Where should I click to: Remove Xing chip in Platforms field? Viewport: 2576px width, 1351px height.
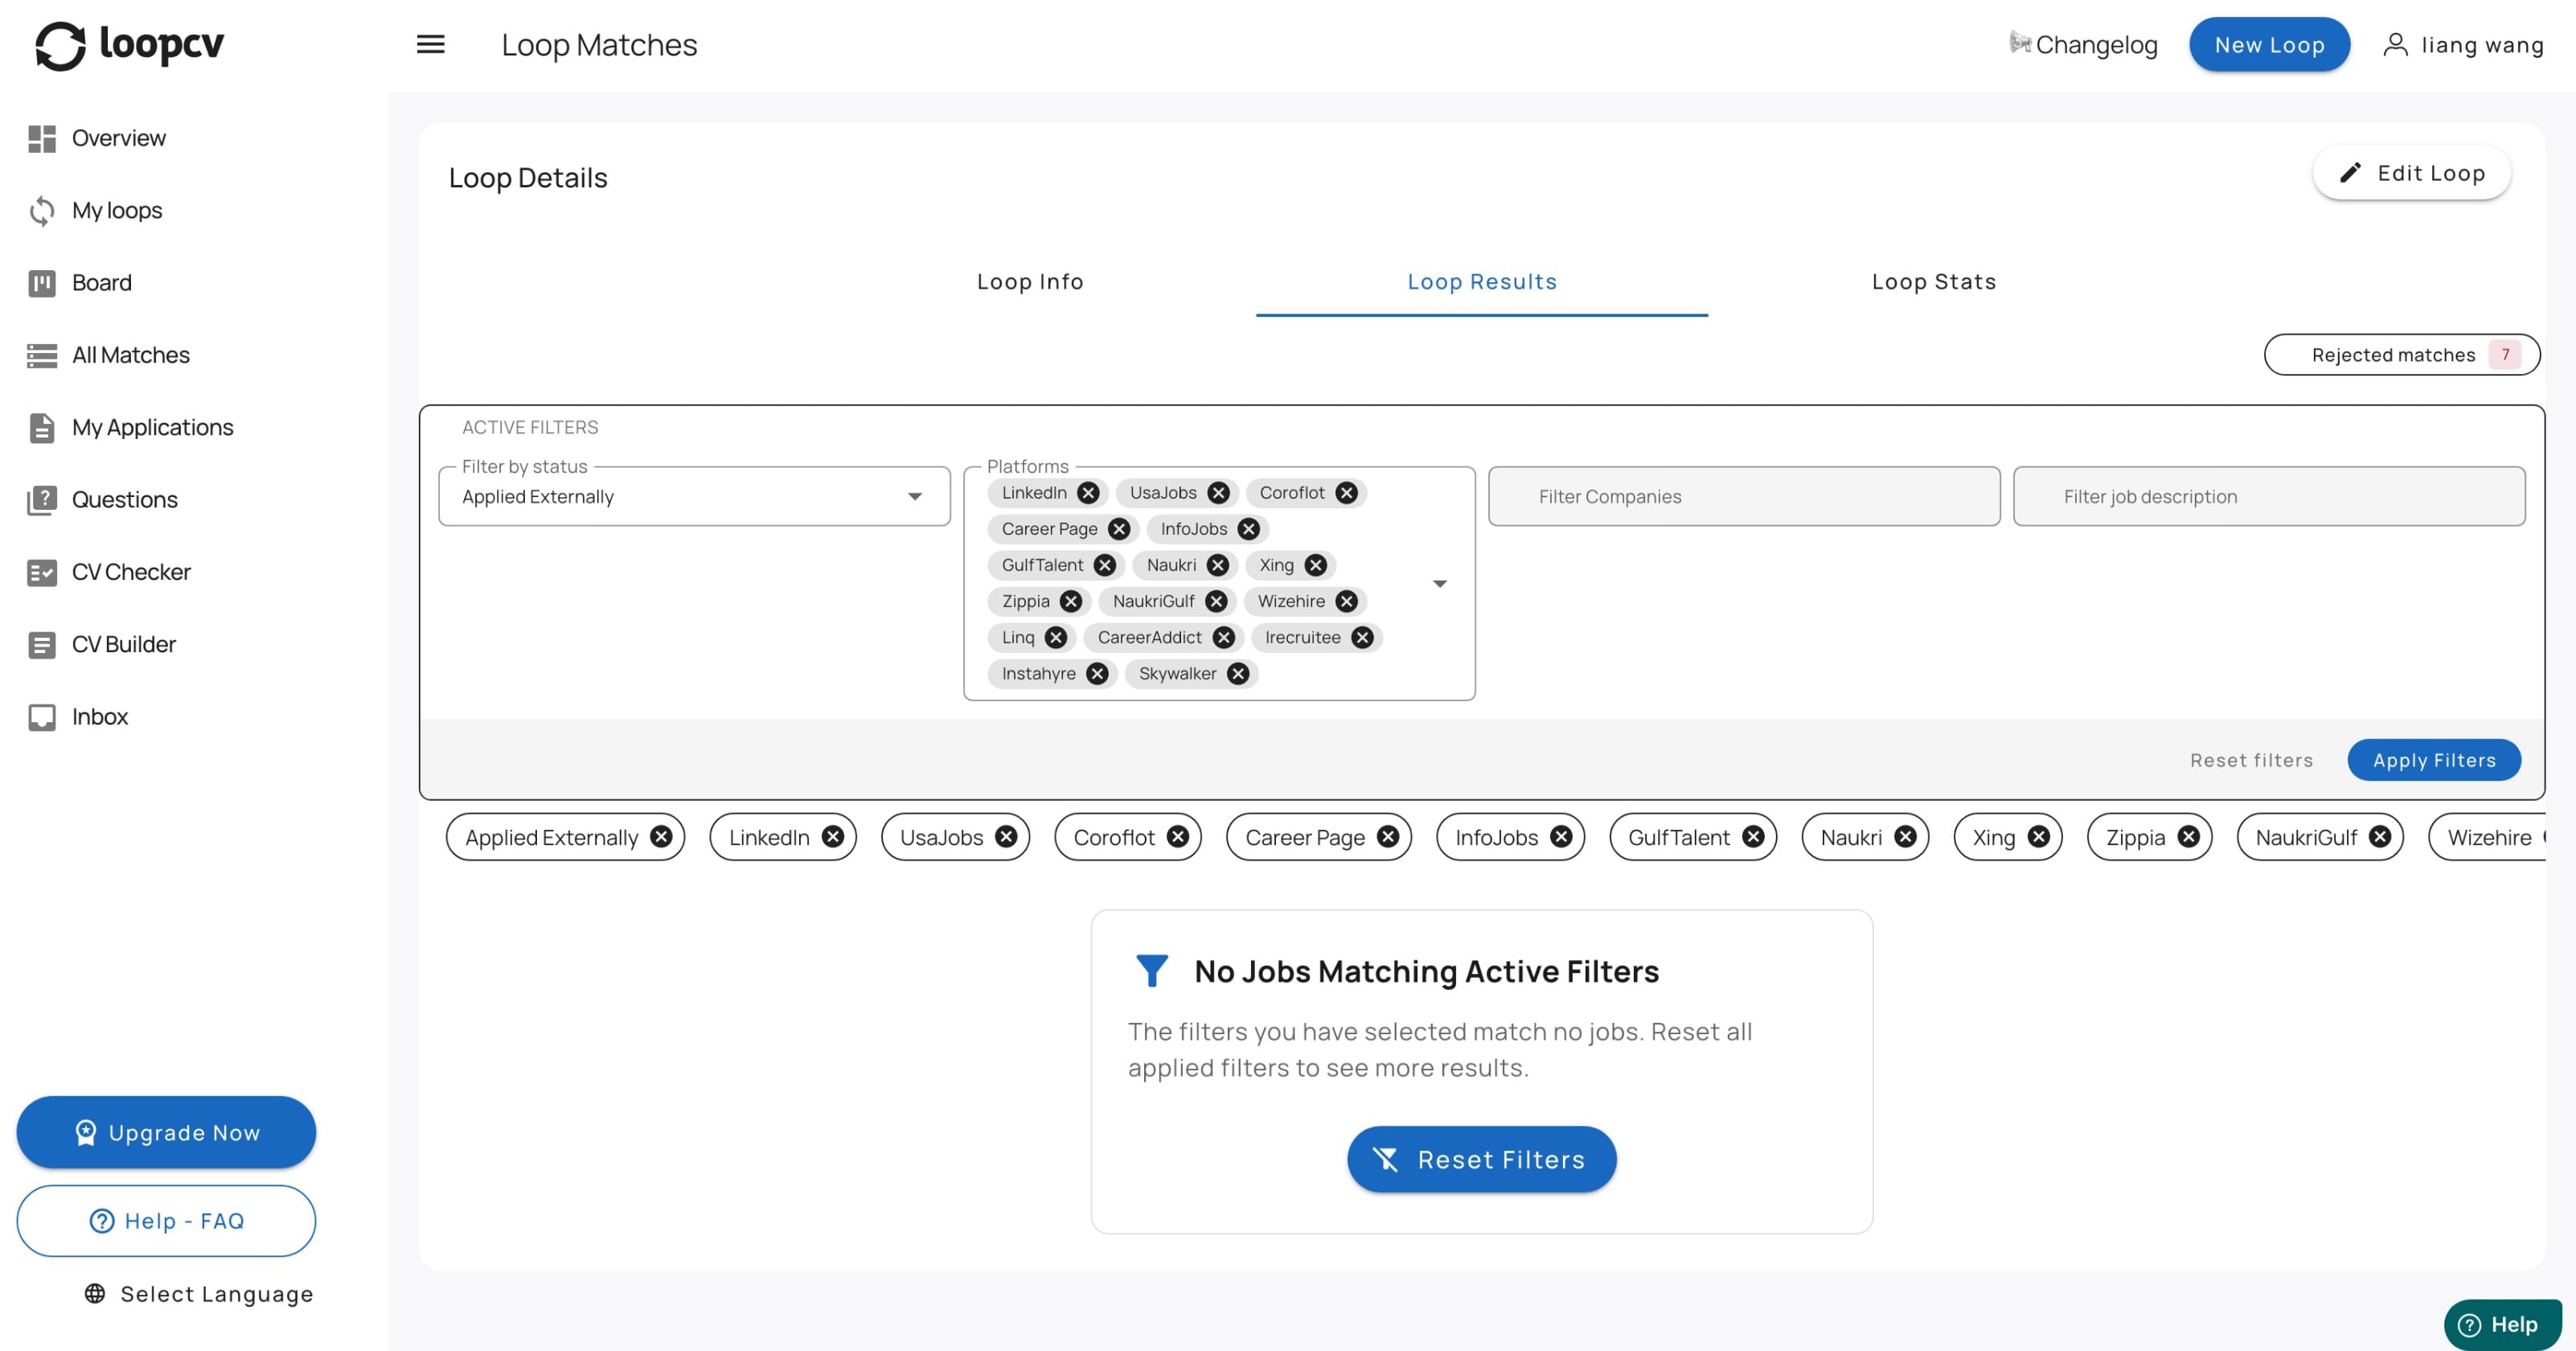point(1316,565)
